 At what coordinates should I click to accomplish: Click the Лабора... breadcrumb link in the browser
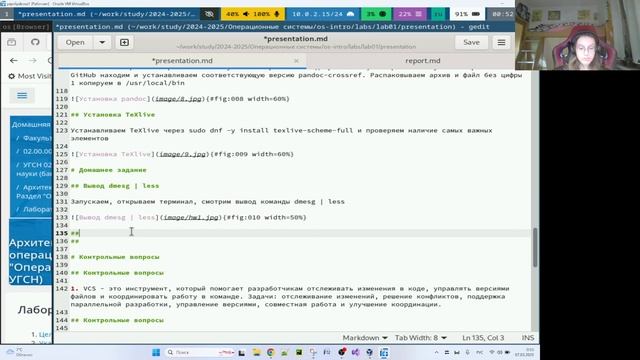point(37,209)
